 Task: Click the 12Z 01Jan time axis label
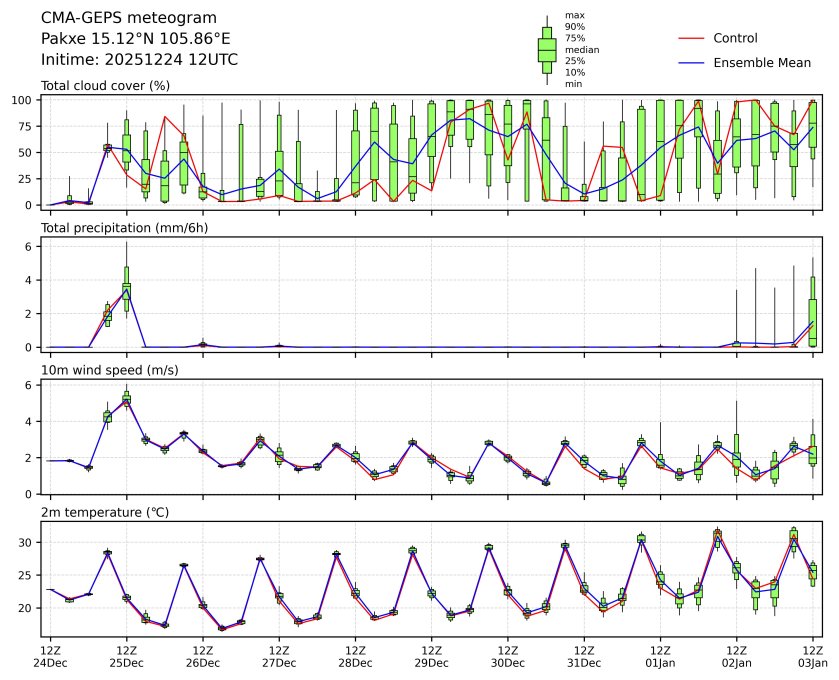[660, 656]
